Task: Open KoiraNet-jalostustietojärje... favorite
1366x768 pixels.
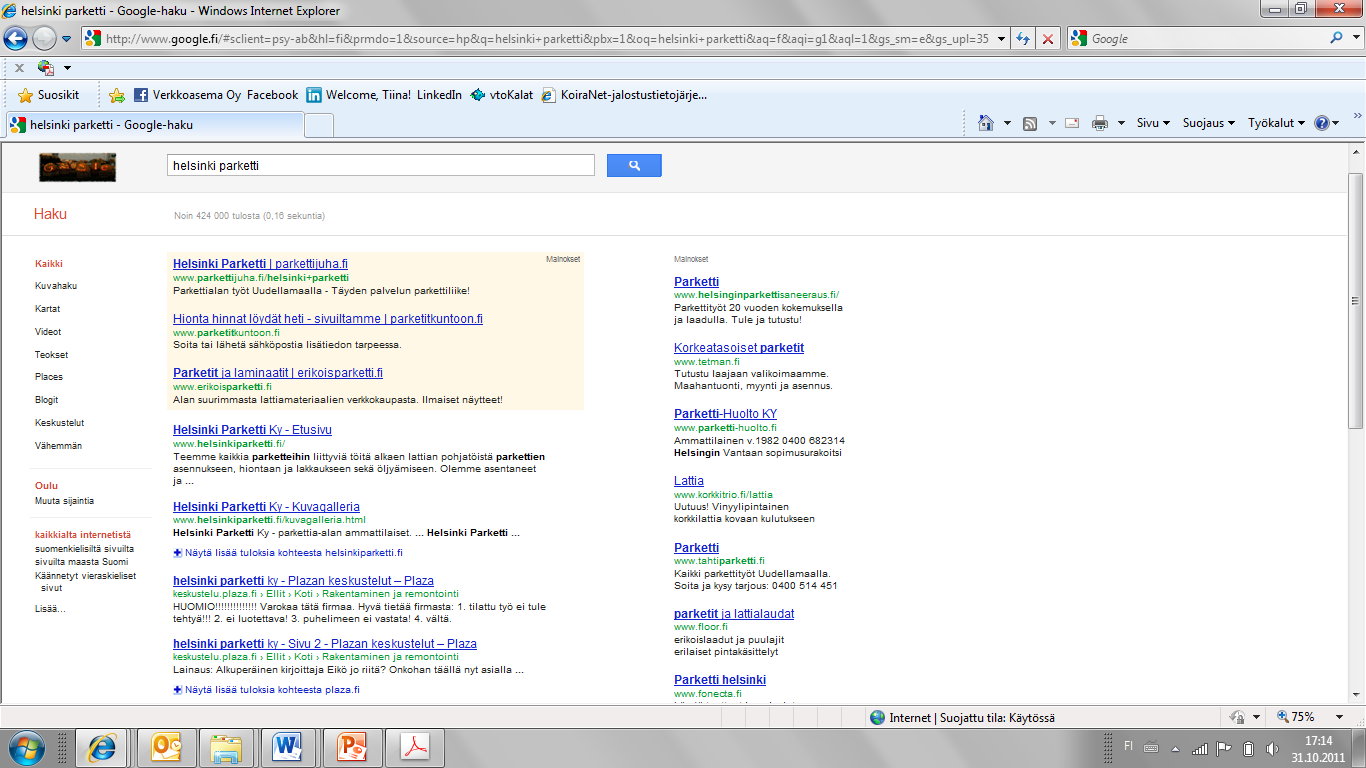Action: [x=625, y=95]
